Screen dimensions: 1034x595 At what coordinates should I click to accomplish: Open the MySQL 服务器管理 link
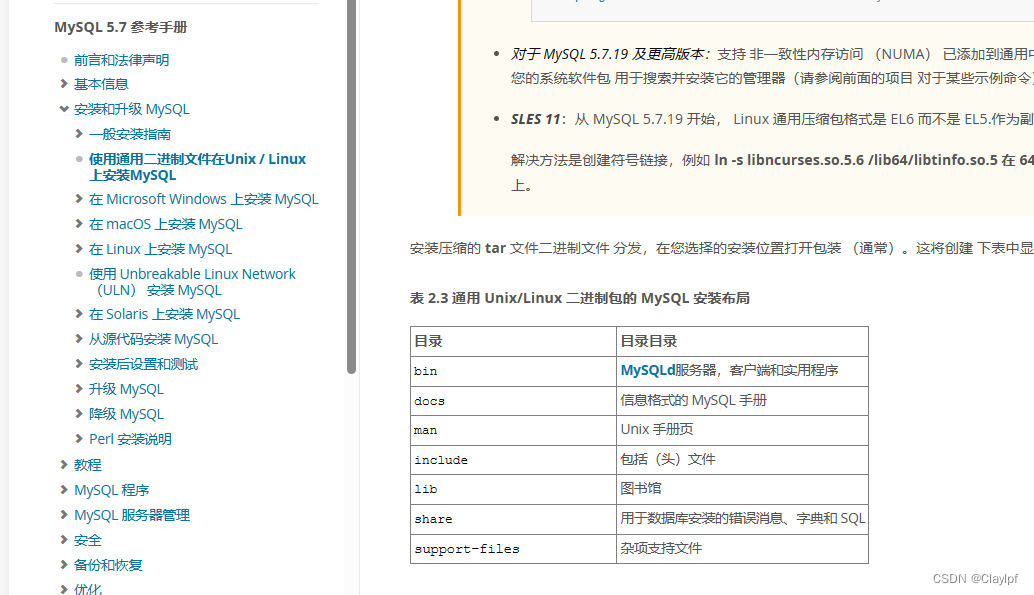[132, 515]
